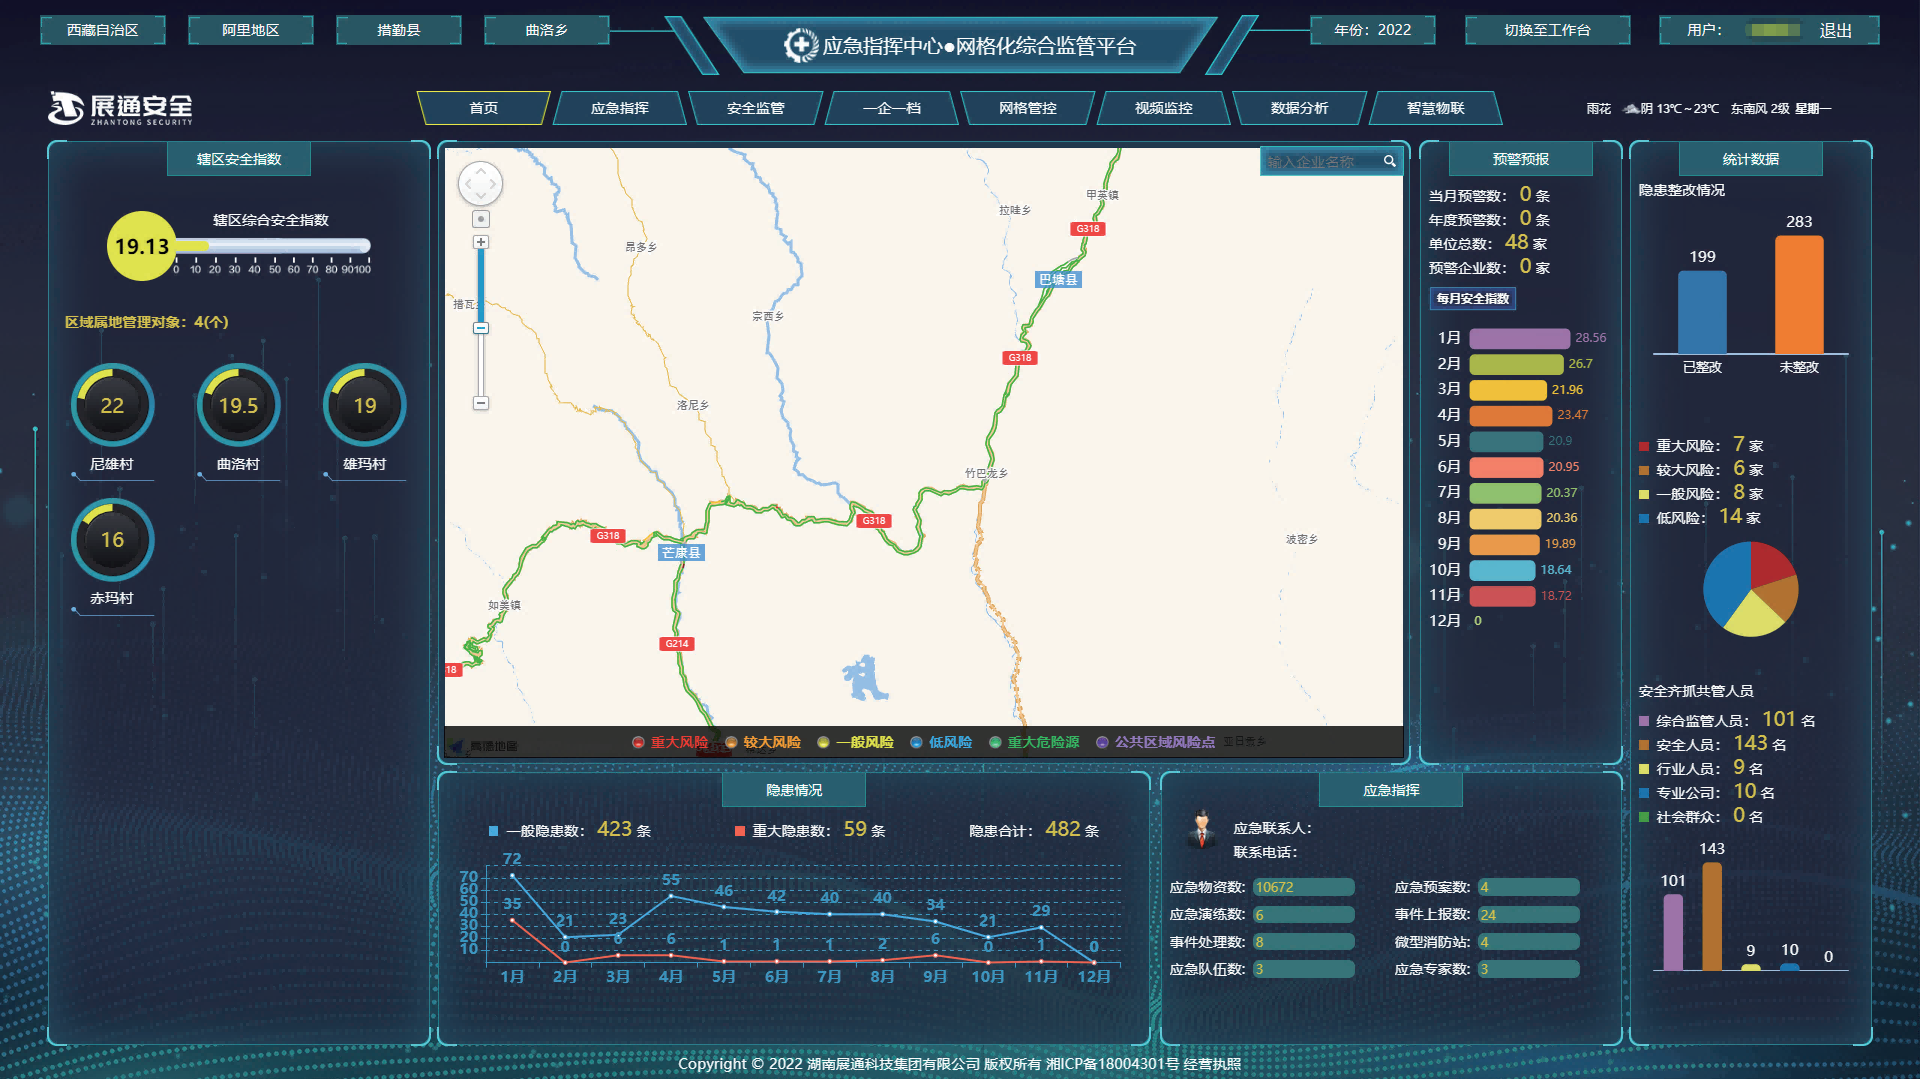Click the 辖区安全指数 panel title
Viewport: 1920px width, 1079px height.
[239, 159]
